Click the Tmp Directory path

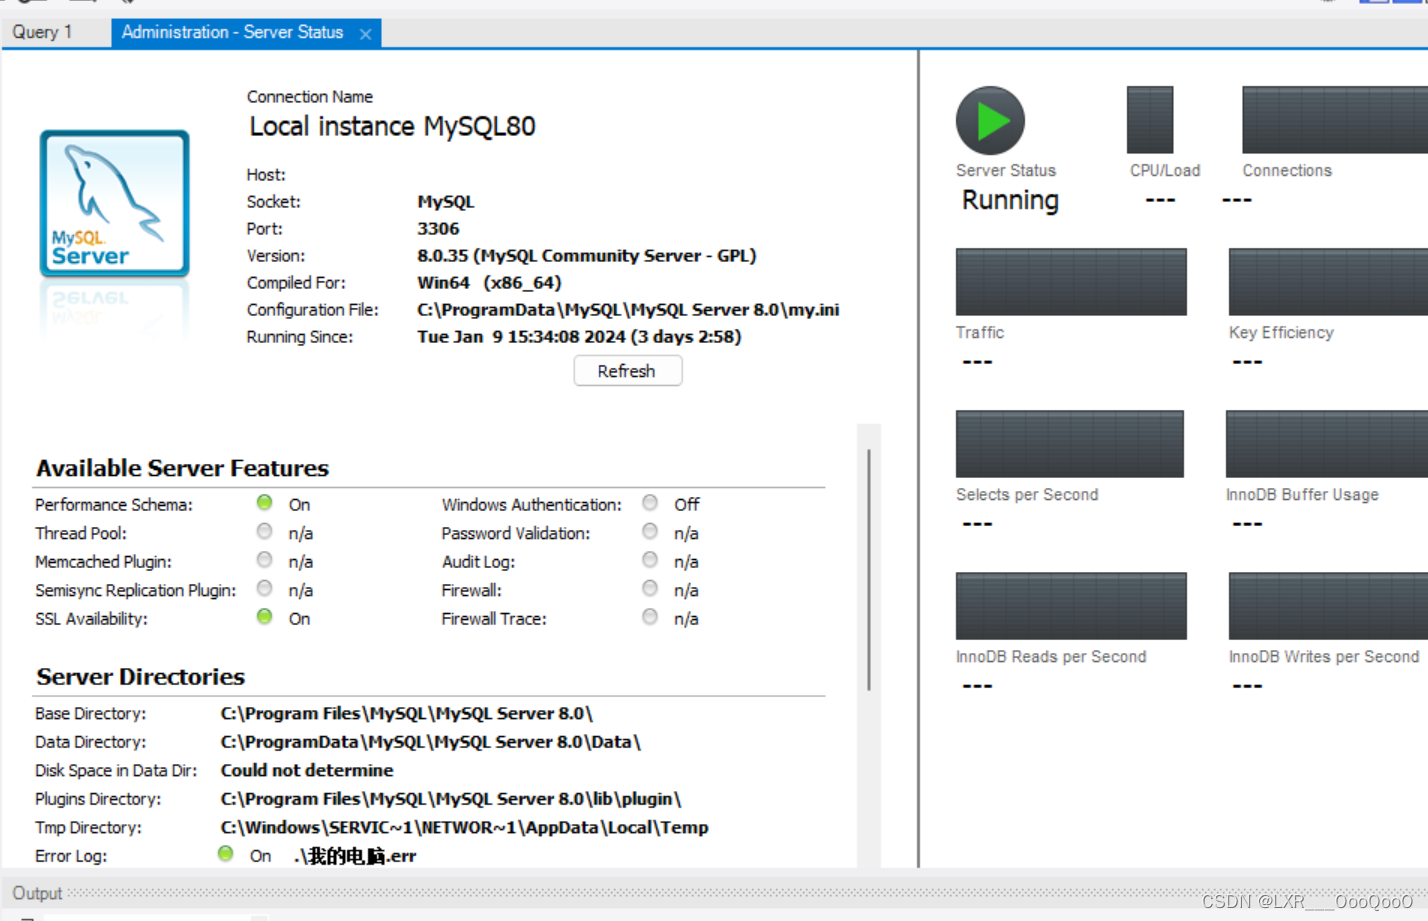(x=465, y=828)
